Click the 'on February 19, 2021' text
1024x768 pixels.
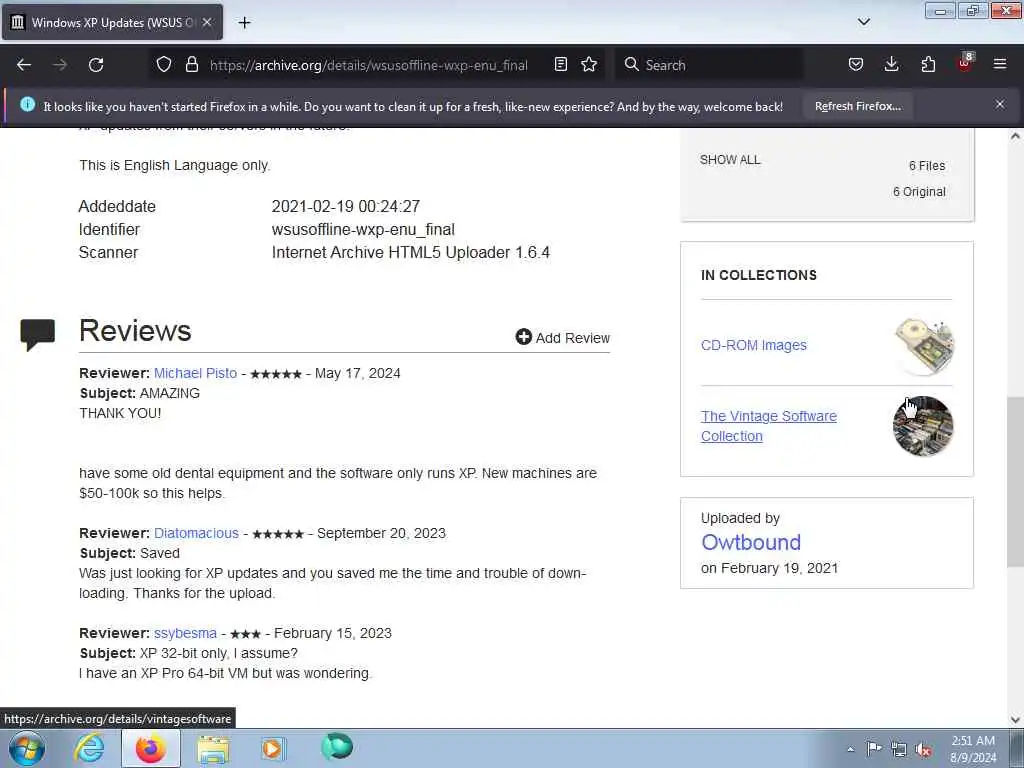769,568
